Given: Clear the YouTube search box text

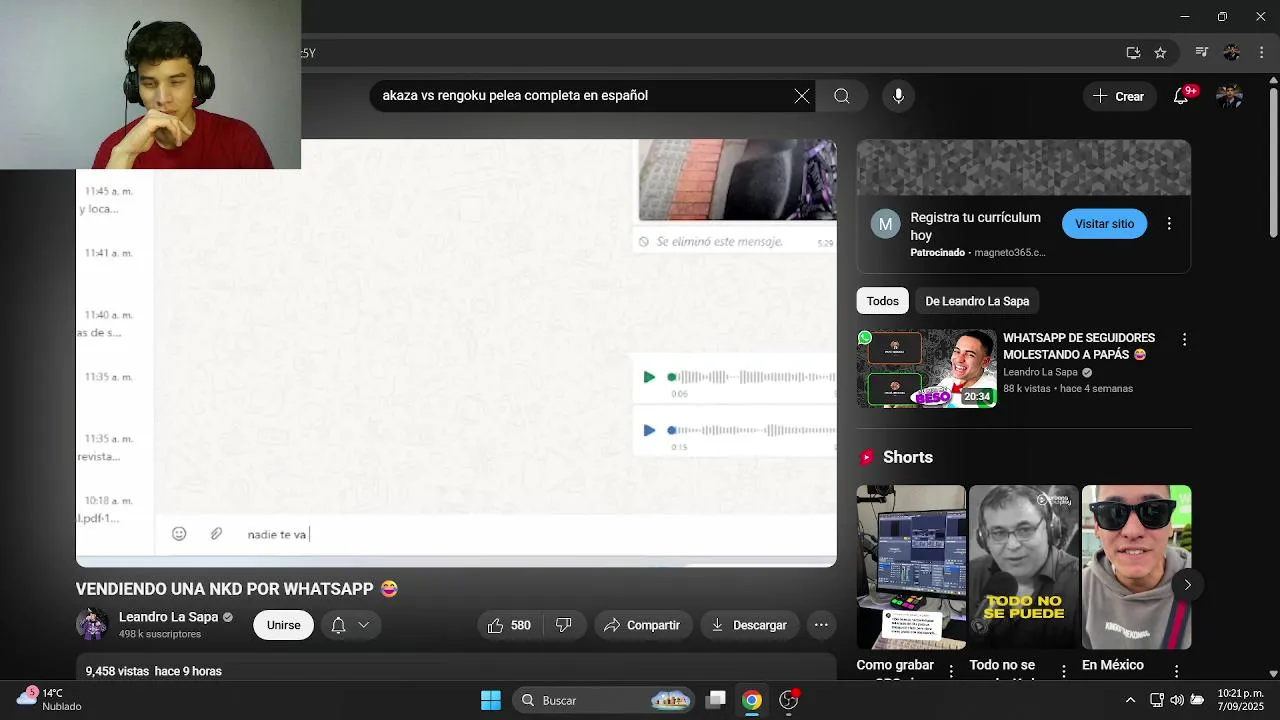Looking at the screenshot, I should coord(802,96).
